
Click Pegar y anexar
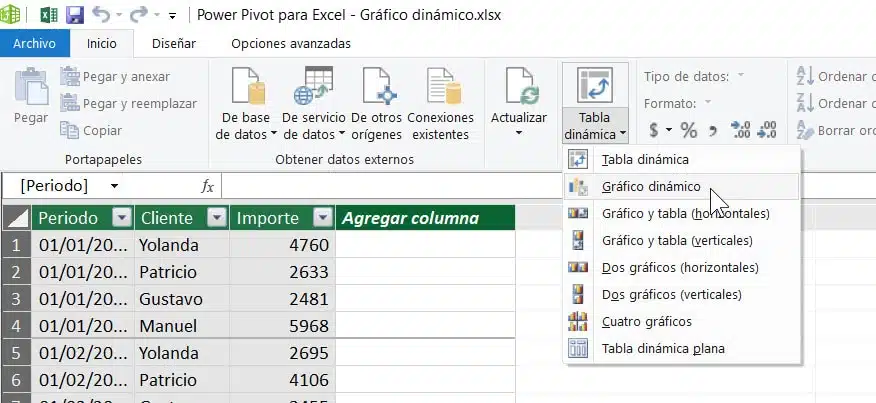(x=115, y=77)
